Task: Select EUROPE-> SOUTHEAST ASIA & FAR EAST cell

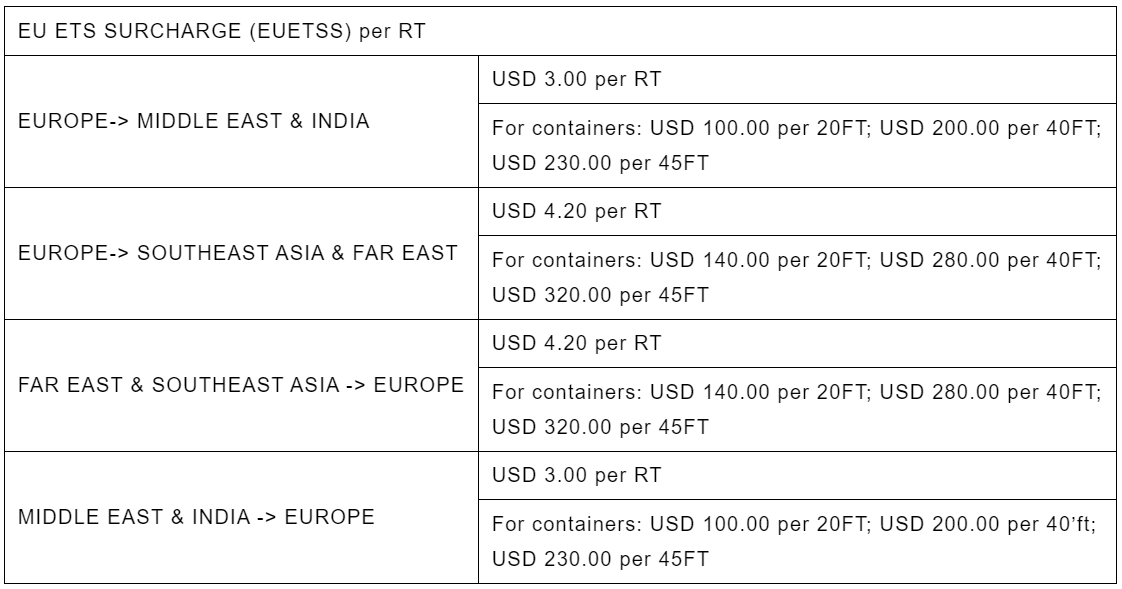Action: (241, 253)
